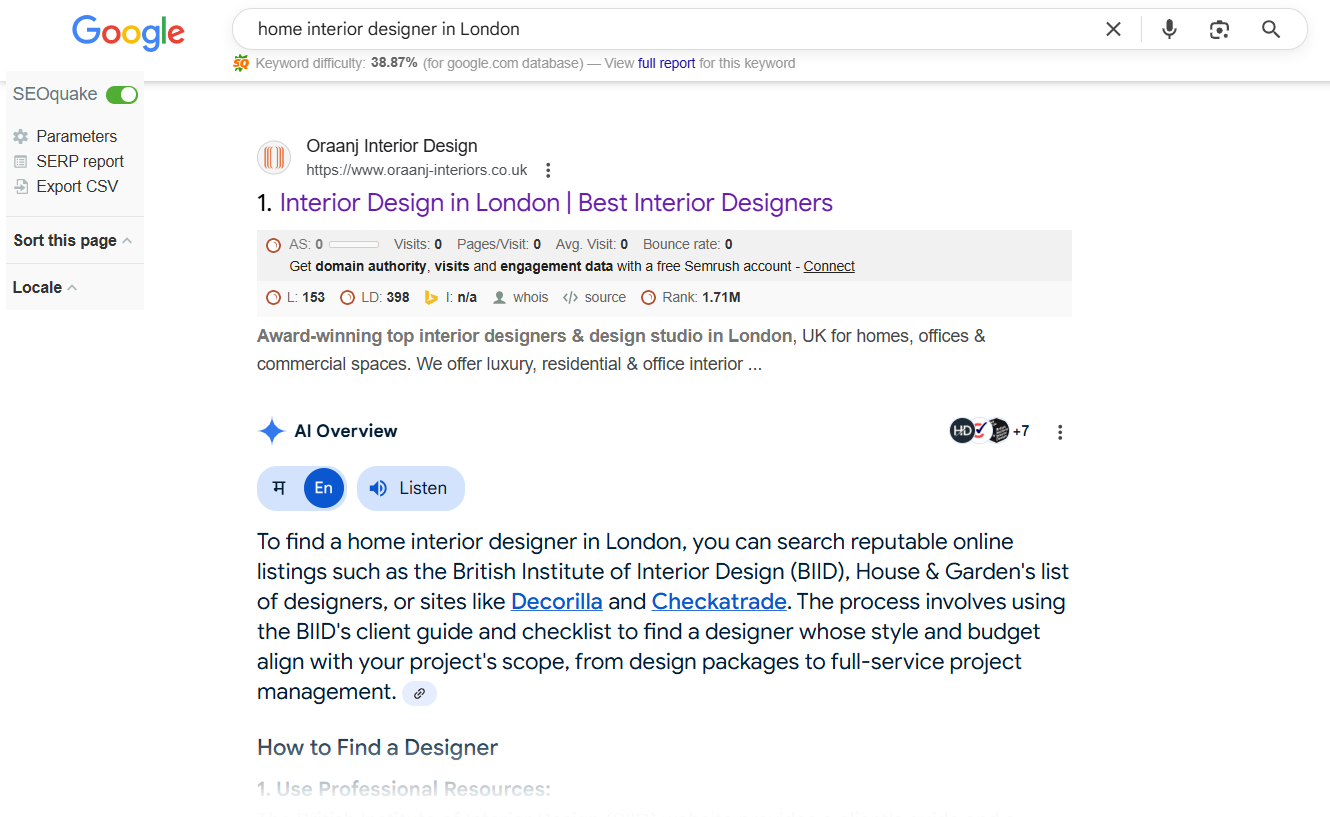Select English language in AI Overview
This screenshot has height=817, width=1330.
[x=323, y=488]
